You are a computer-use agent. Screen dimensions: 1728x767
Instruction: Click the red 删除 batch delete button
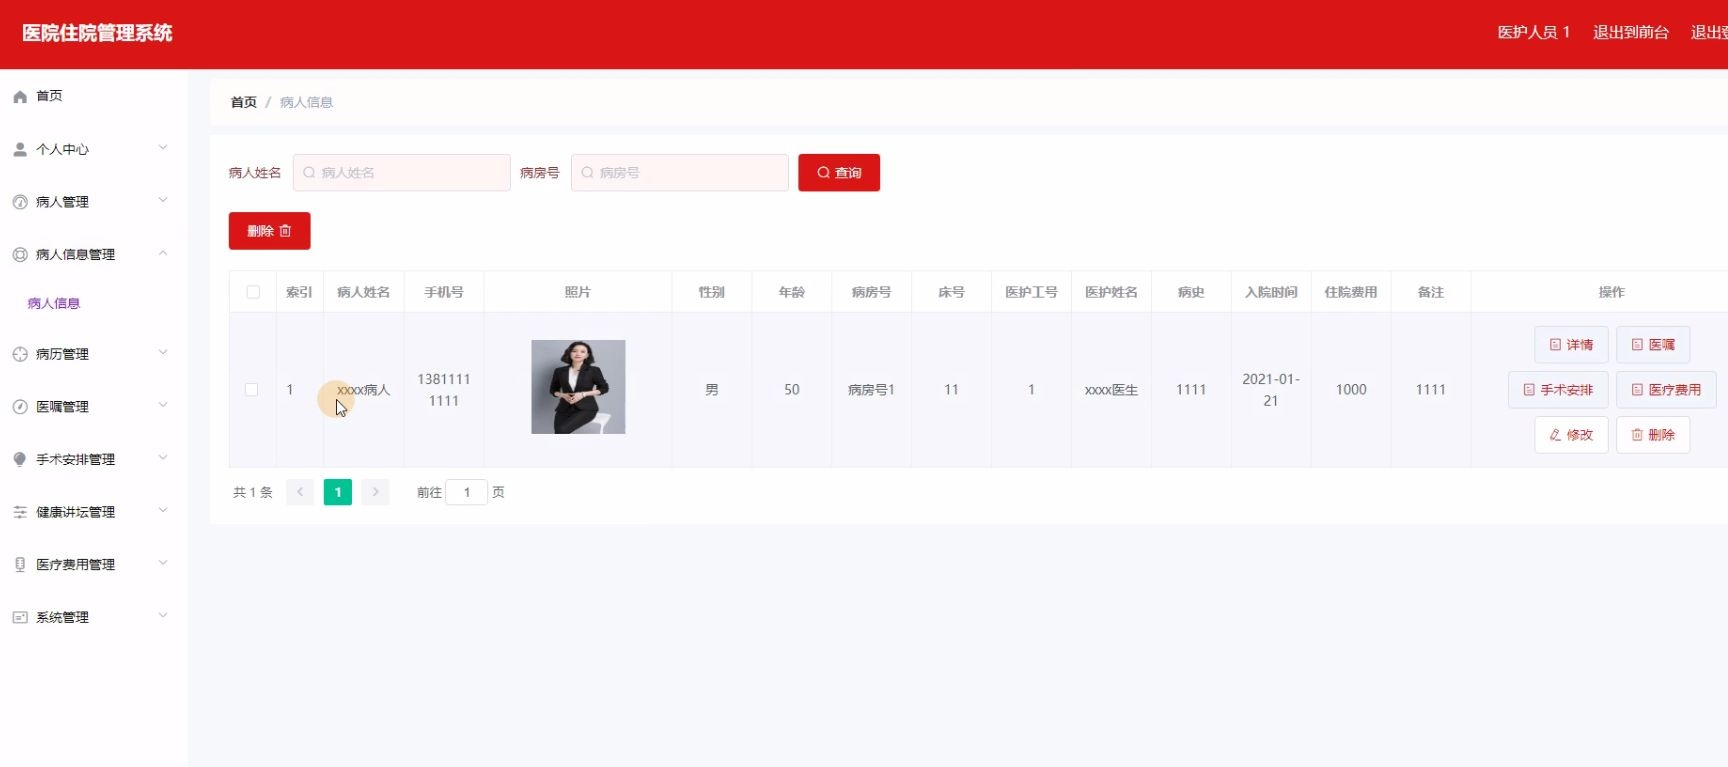pyautogui.click(x=270, y=231)
